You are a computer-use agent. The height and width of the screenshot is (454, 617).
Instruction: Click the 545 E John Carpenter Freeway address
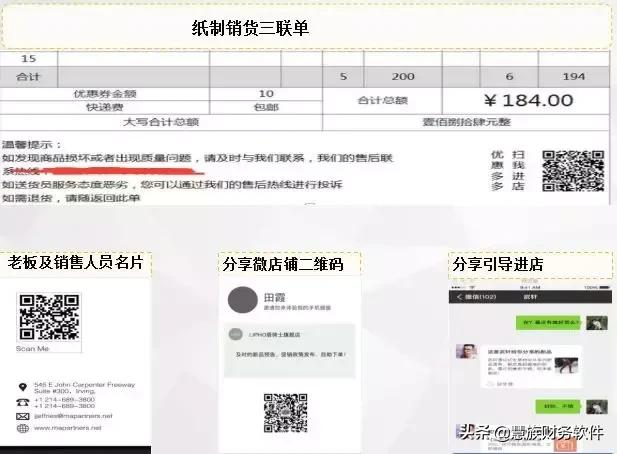(84, 388)
